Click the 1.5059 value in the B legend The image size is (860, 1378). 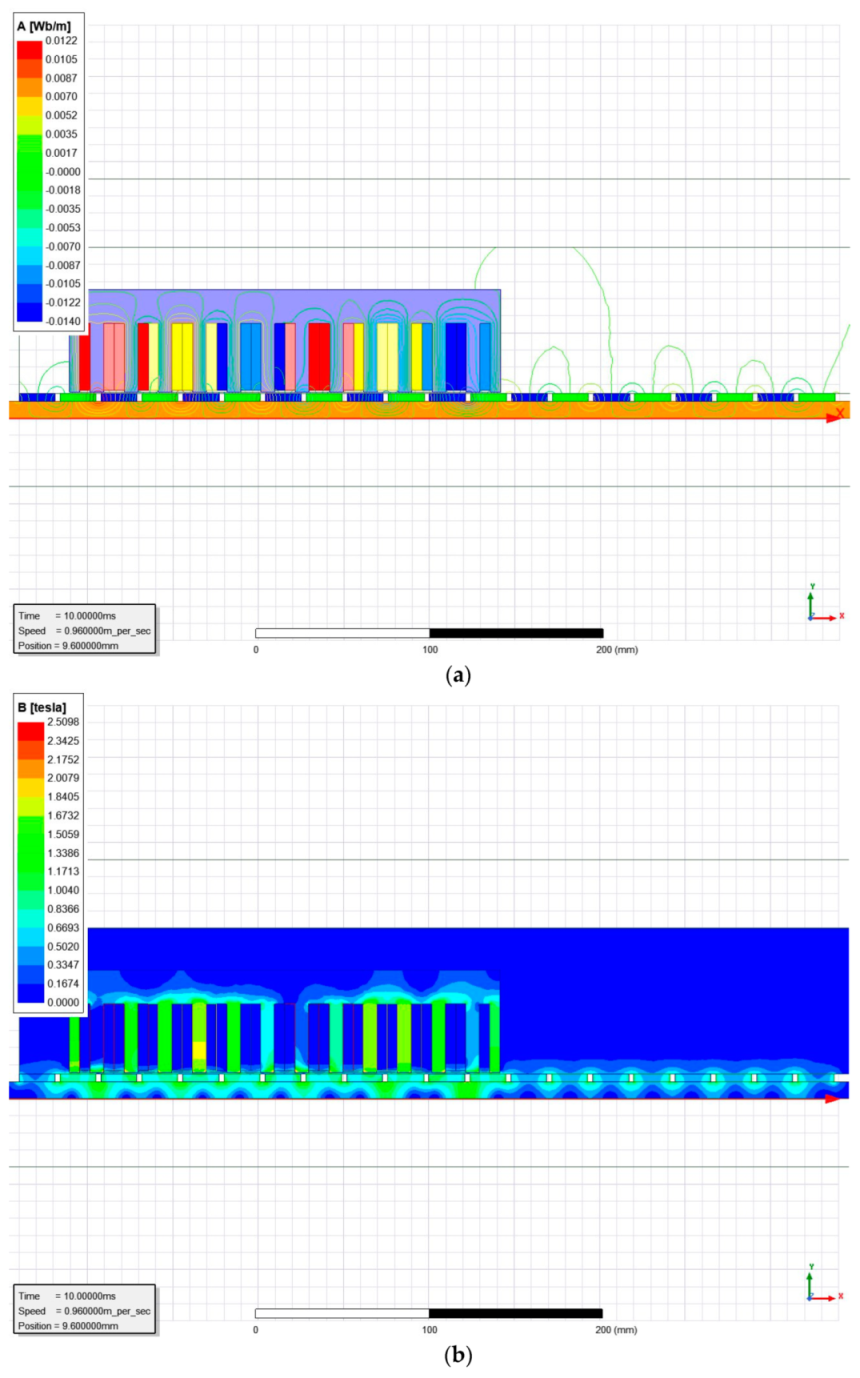pos(63,834)
